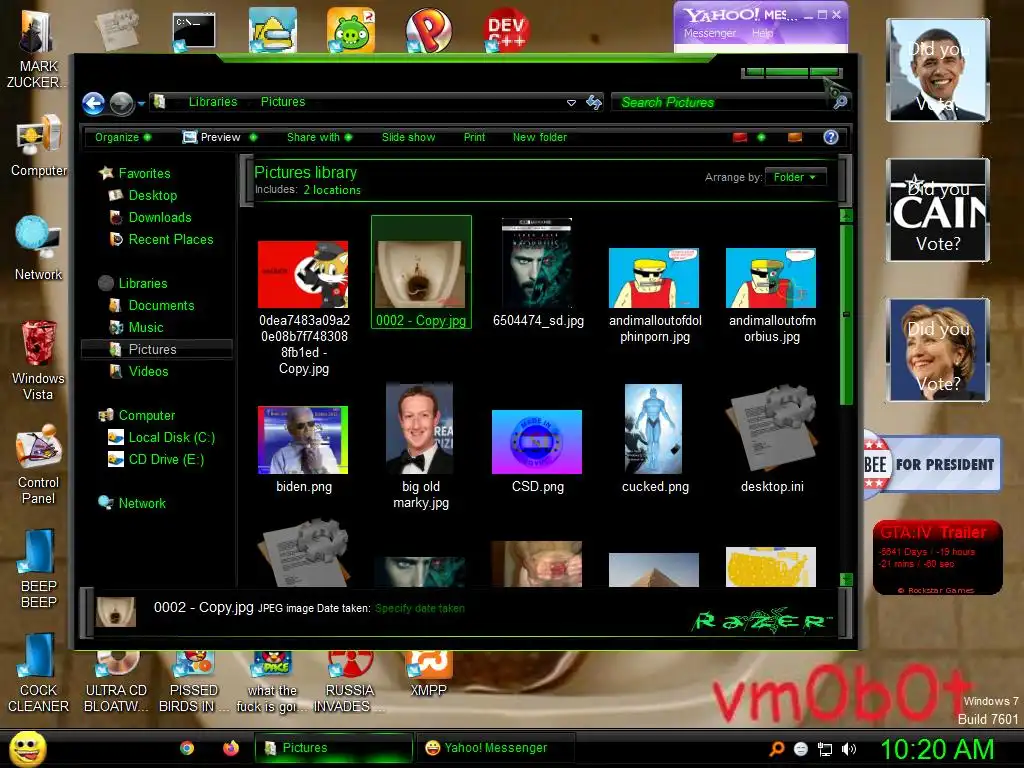This screenshot has width=1024, height=768.
Task: Open Messenger menu in Yahoo! Messenger window
Action: point(710,33)
